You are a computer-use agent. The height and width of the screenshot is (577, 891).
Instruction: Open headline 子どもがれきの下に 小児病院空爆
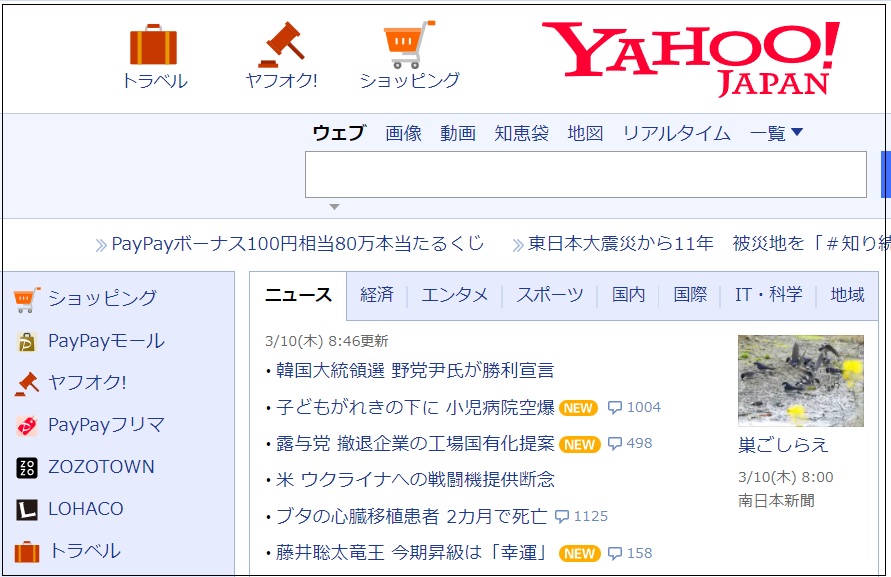pyautogui.click(x=415, y=408)
